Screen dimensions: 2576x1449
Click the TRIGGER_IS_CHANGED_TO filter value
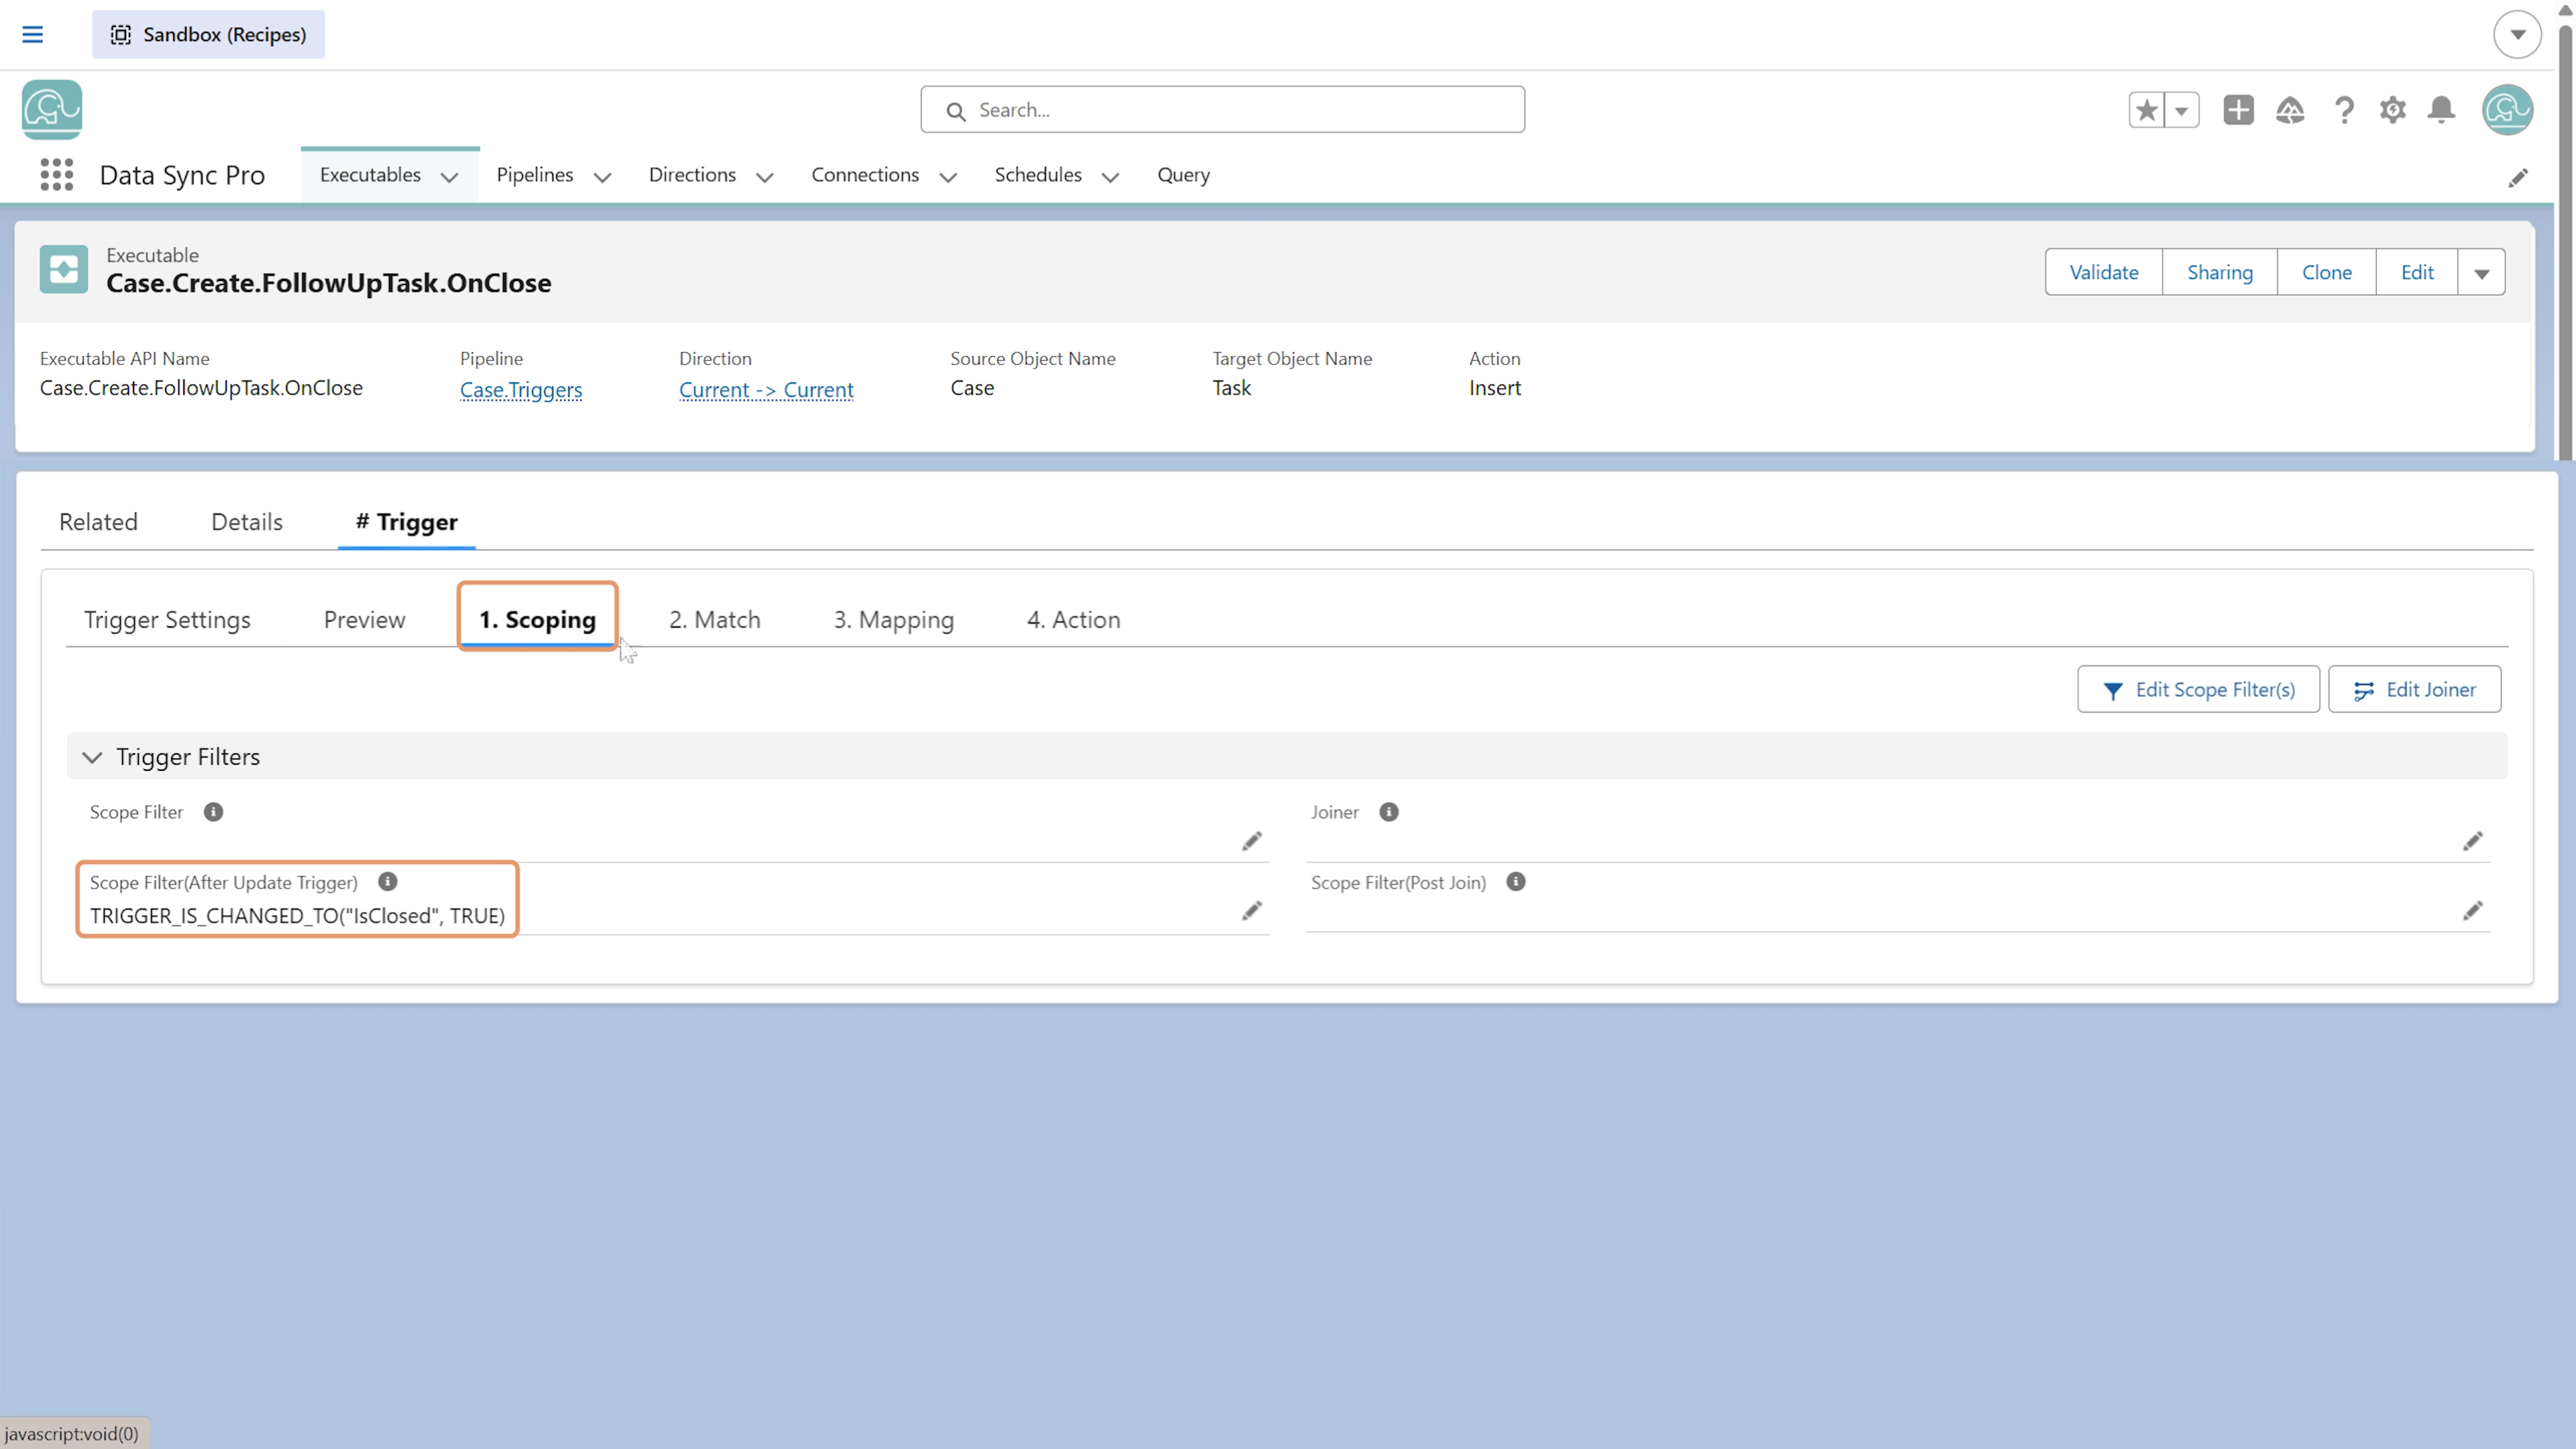click(x=297, y=916)
